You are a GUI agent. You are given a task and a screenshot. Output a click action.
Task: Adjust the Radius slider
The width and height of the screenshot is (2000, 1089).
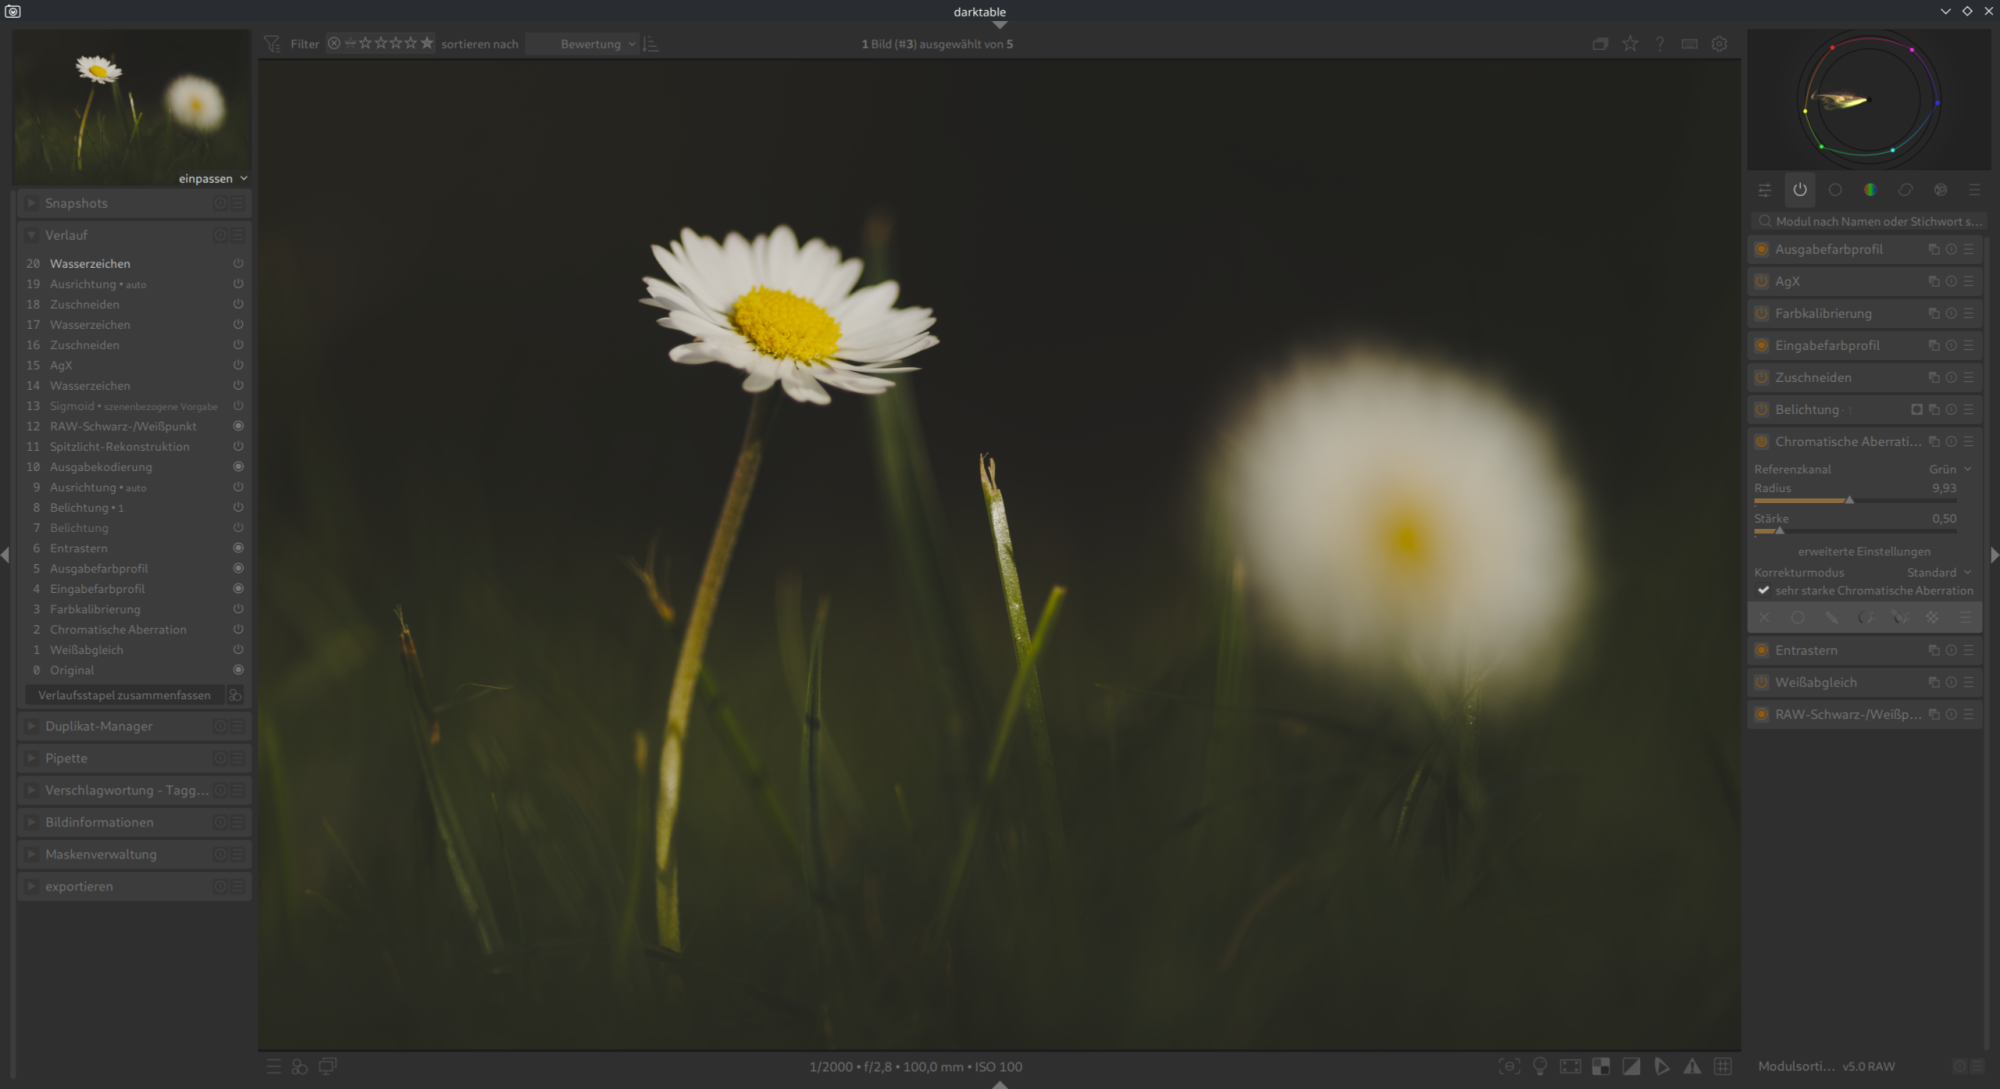(1849, 500)
